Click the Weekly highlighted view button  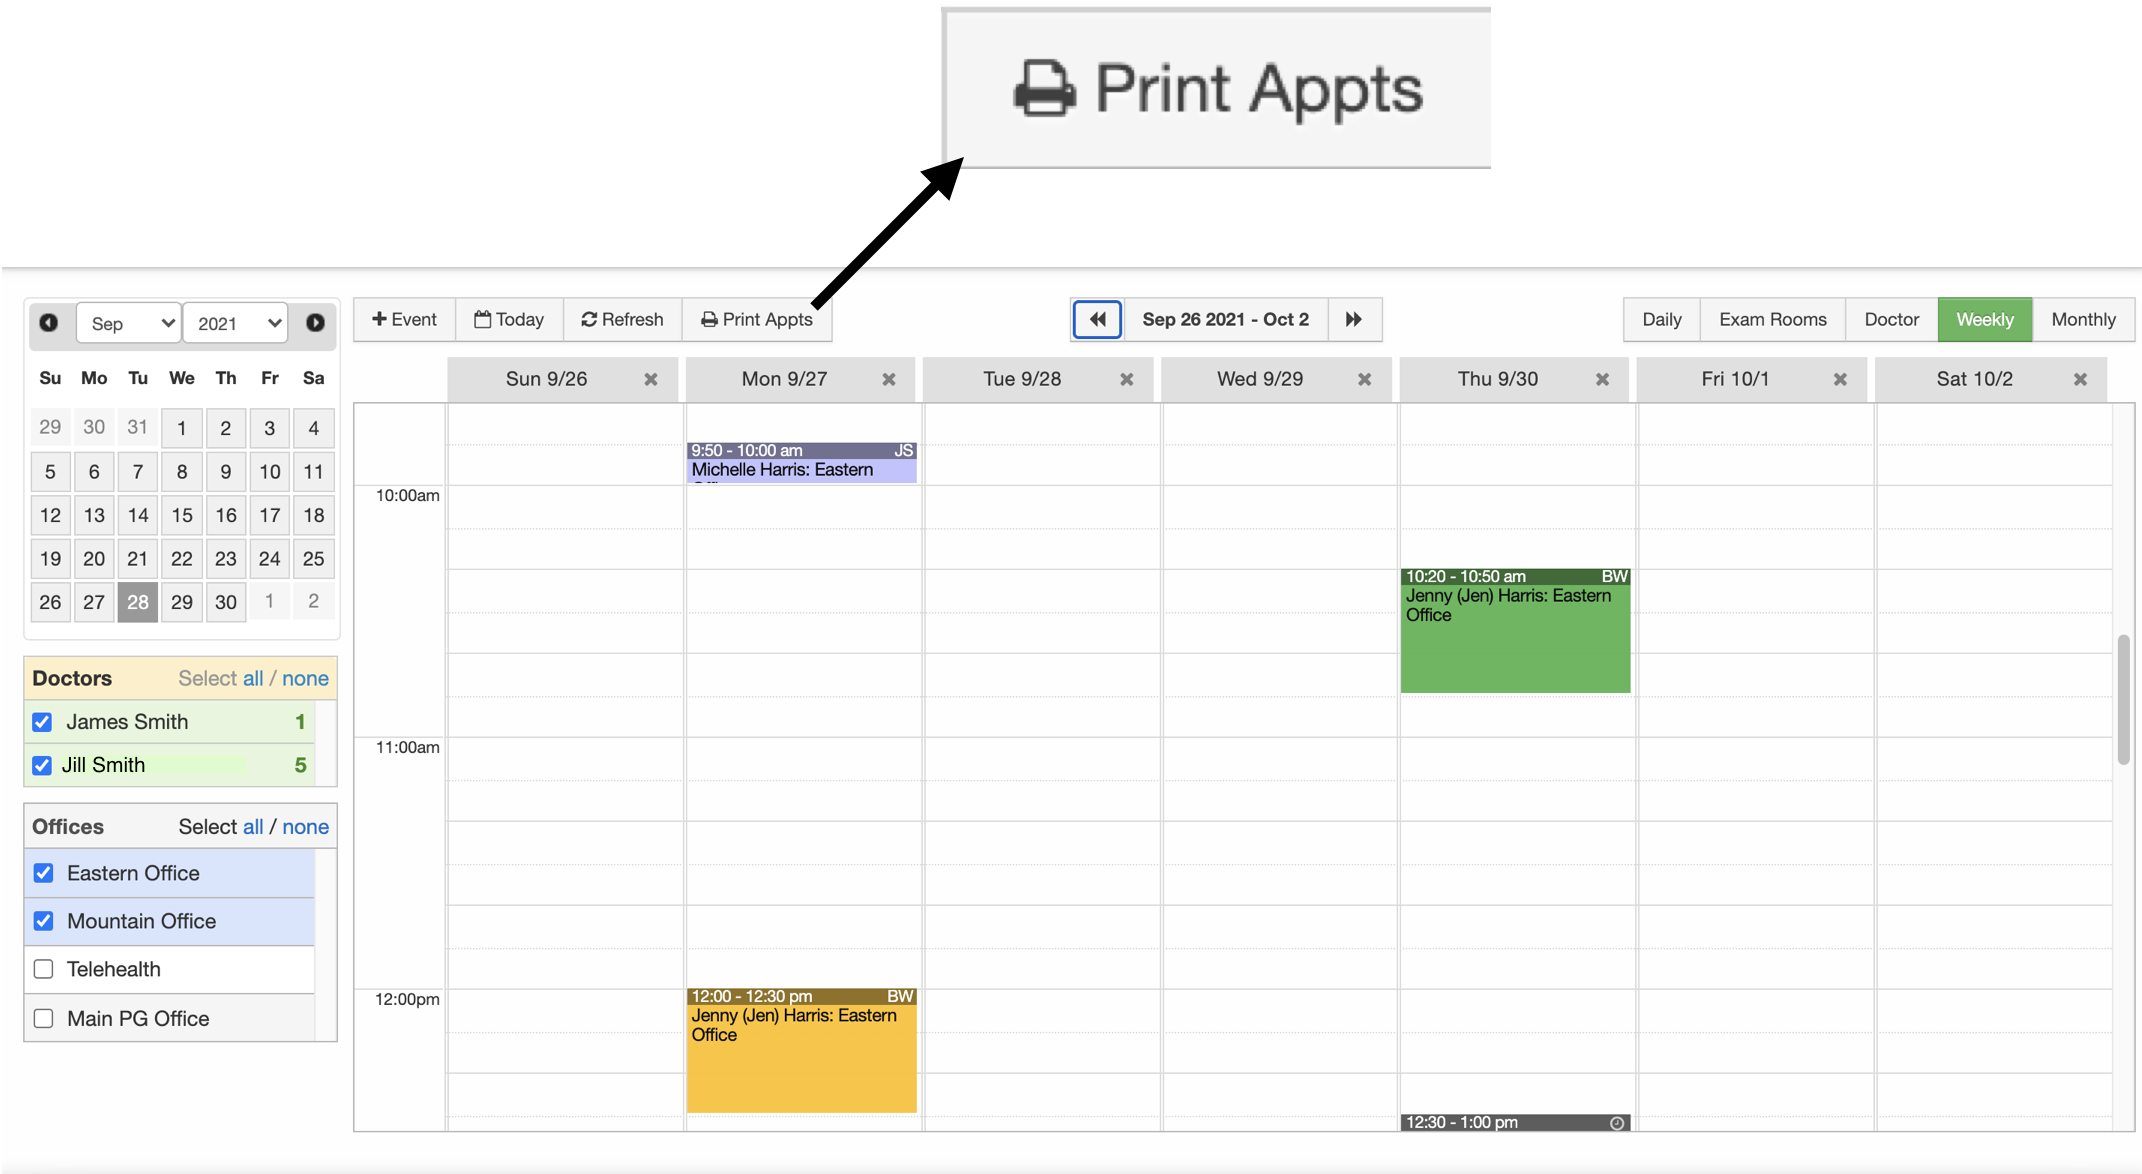tap(1983, 320)
